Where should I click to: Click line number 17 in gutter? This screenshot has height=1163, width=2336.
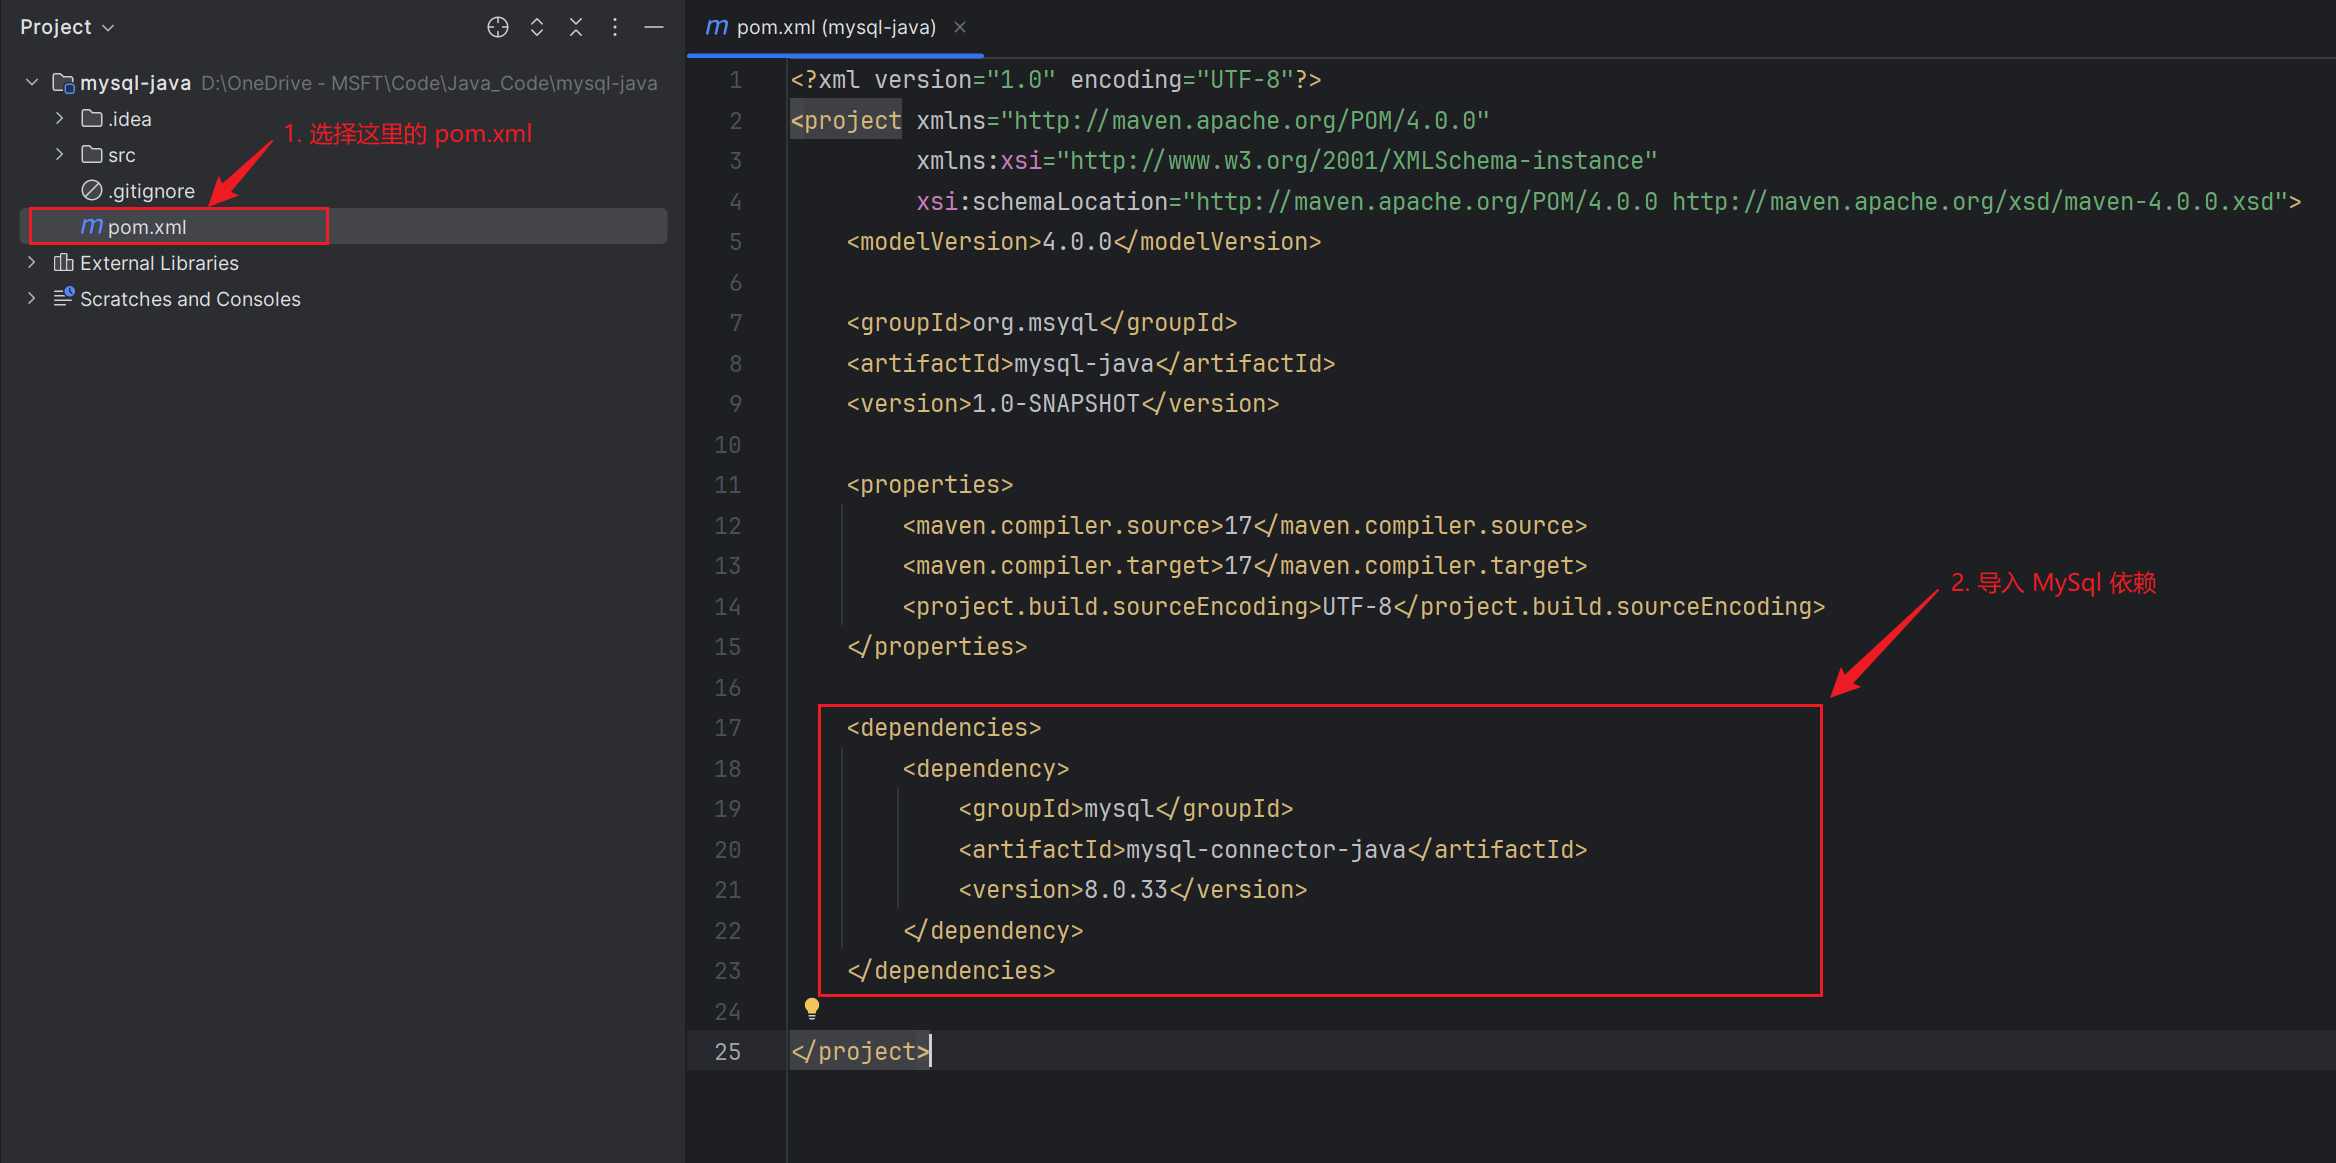(728, 728)
